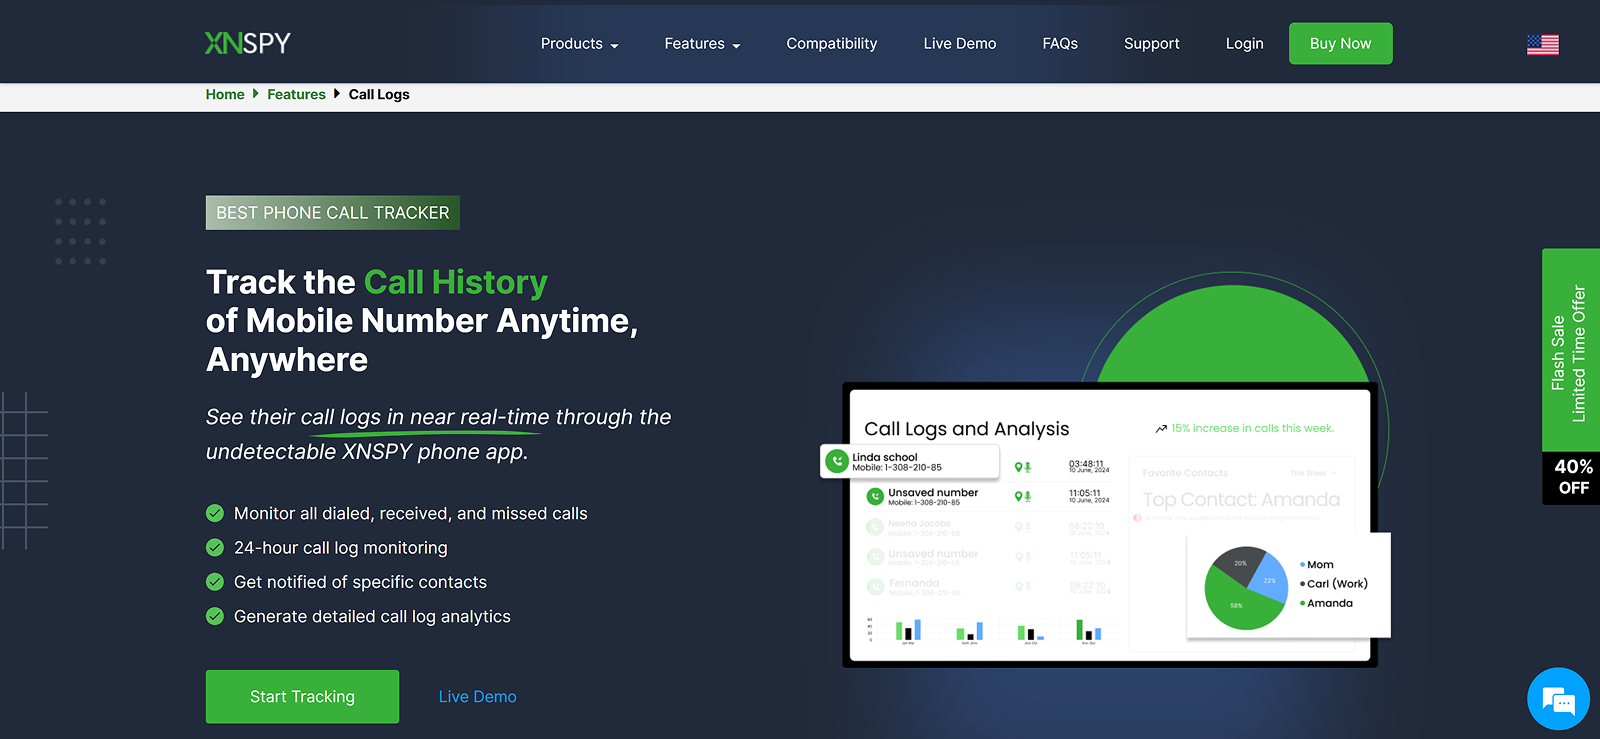1600x739 pixels.
Task: Select the Unsaved number 11:05:11 entry
Action: coord(988,496)
